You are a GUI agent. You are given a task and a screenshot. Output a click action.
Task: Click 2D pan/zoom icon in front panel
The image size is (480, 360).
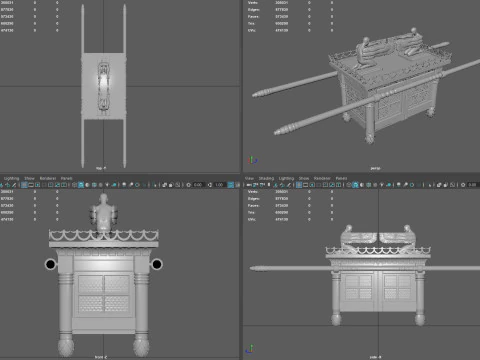click(8, 185)
